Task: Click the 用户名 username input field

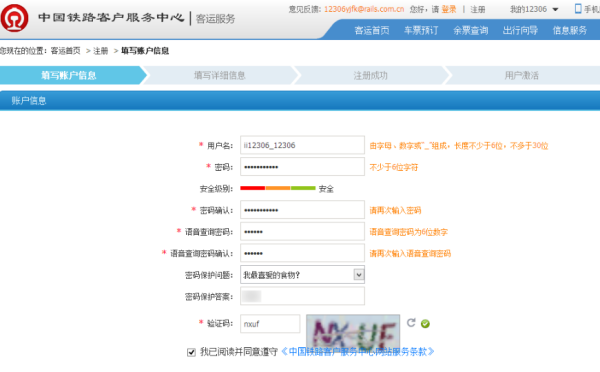Action: [x=302, y=145]
